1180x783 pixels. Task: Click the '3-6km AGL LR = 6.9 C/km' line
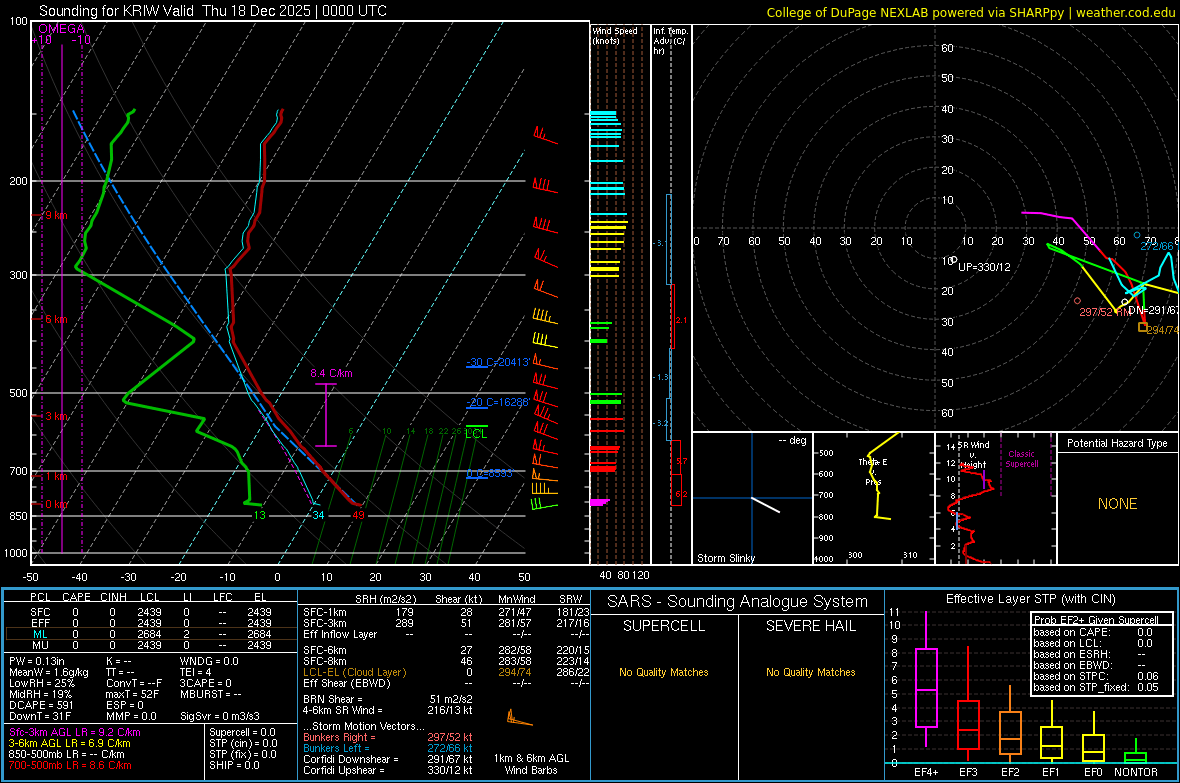pyautogui.click(x=69, y=743)
